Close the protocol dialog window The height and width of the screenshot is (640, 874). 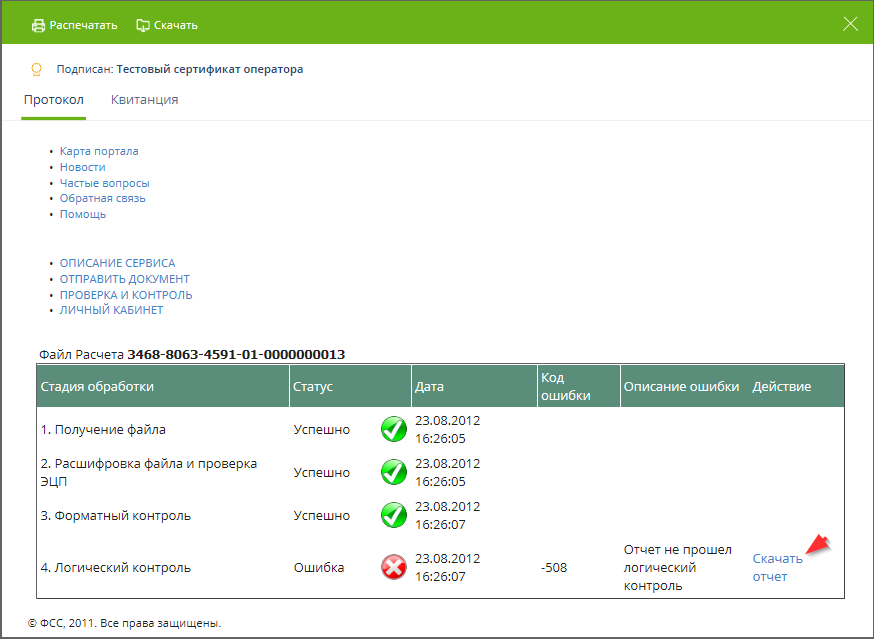(x=850, y=24)
